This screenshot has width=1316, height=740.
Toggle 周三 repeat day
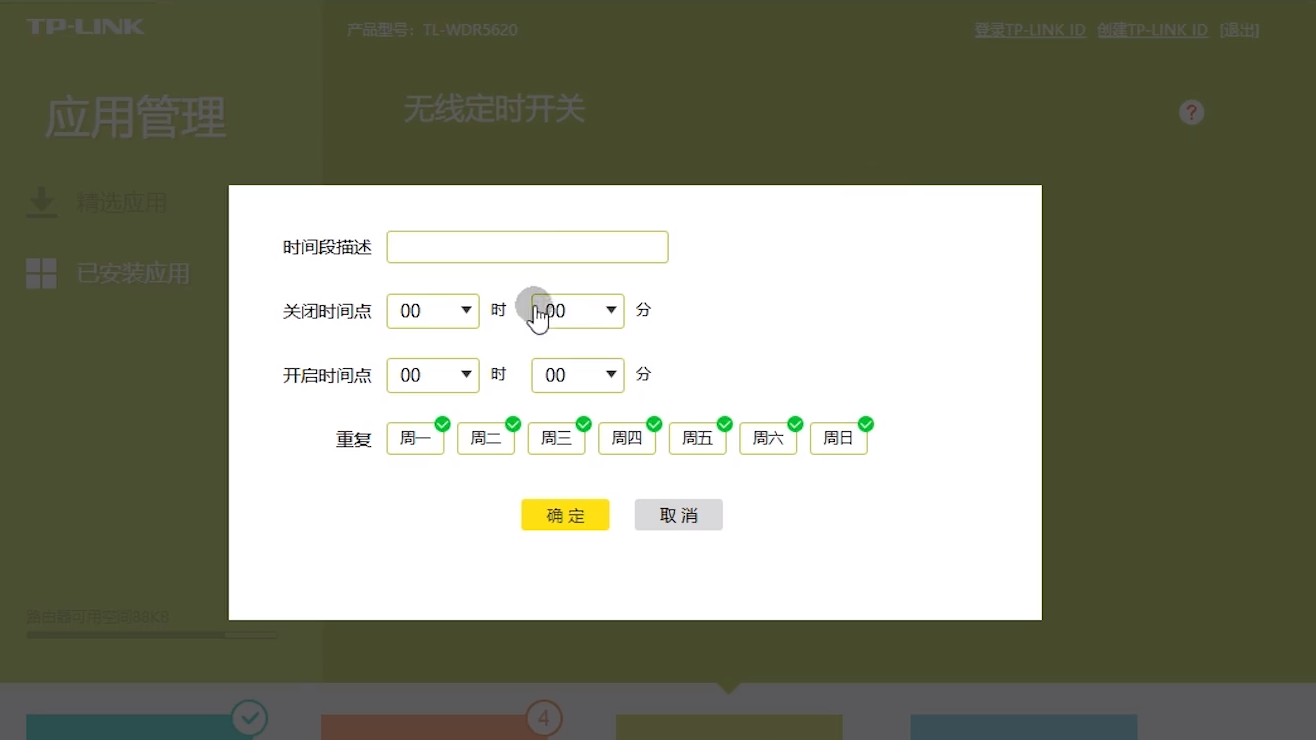[x=556, y=438]
